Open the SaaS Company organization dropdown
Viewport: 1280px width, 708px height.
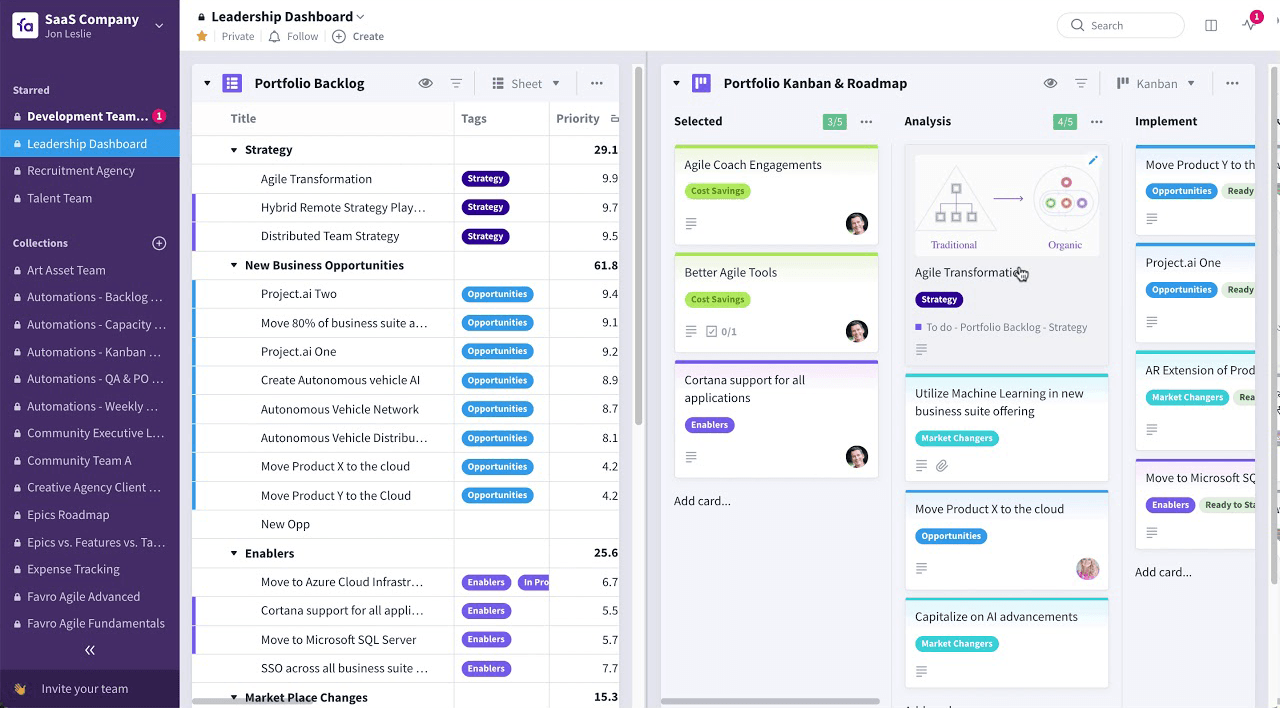pyautogui.click(x=159, y=26)
